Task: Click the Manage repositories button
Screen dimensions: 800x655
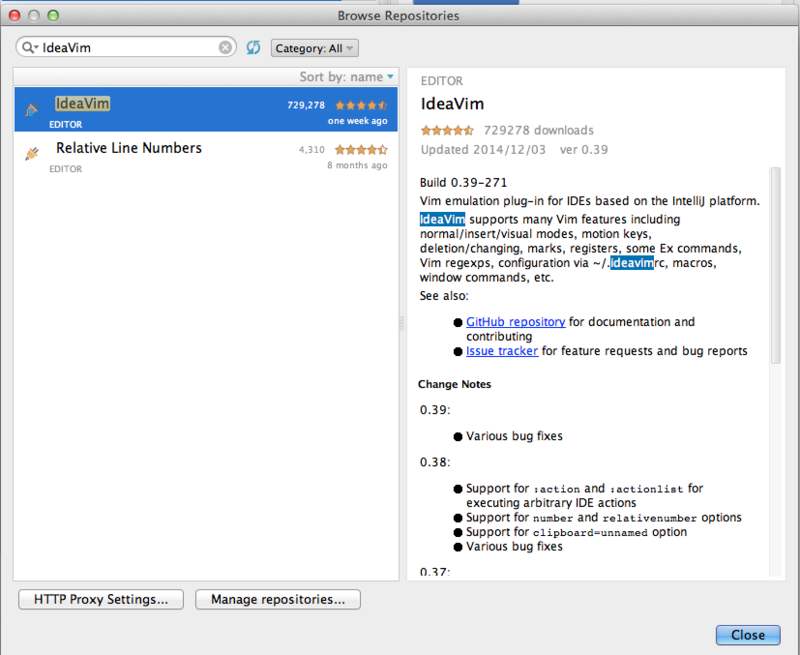Action: pyautogui.click(x=278, y=599)
